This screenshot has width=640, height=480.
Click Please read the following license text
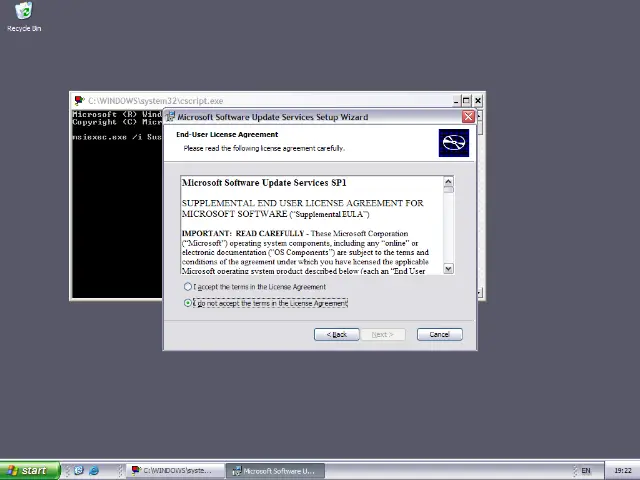(x=264, y=148)
